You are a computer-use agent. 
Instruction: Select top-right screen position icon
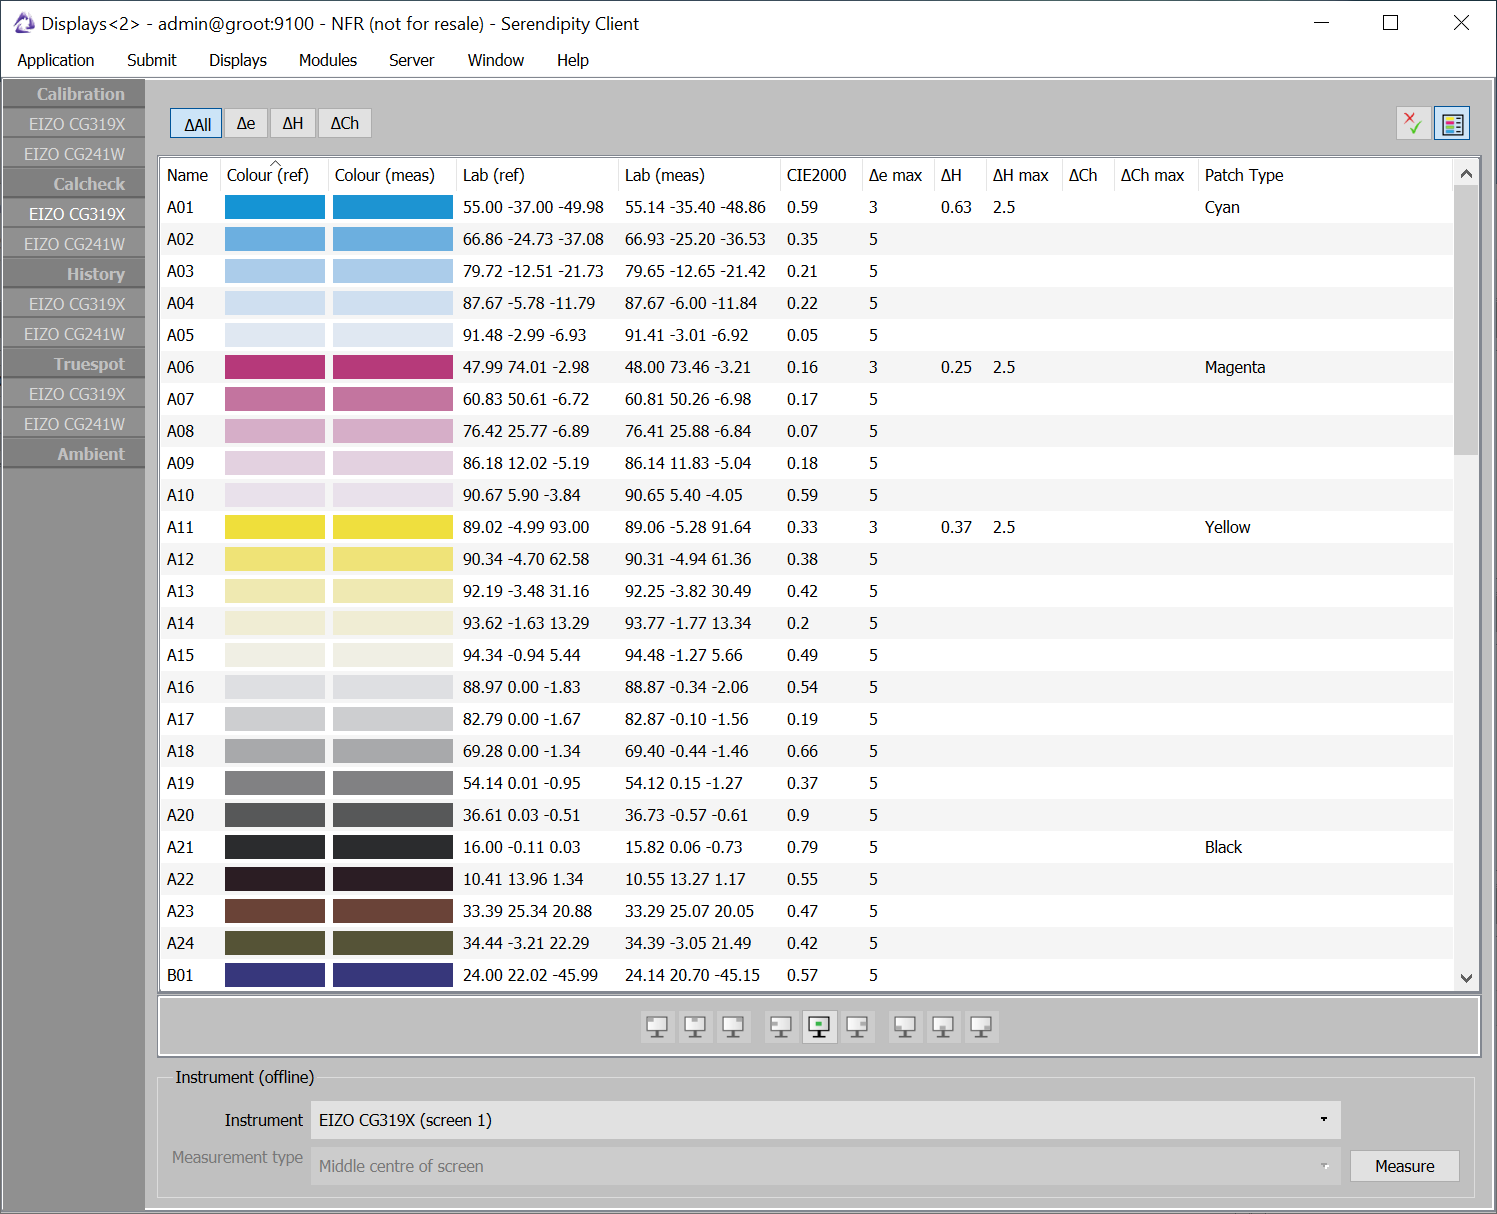[733, 1027]
